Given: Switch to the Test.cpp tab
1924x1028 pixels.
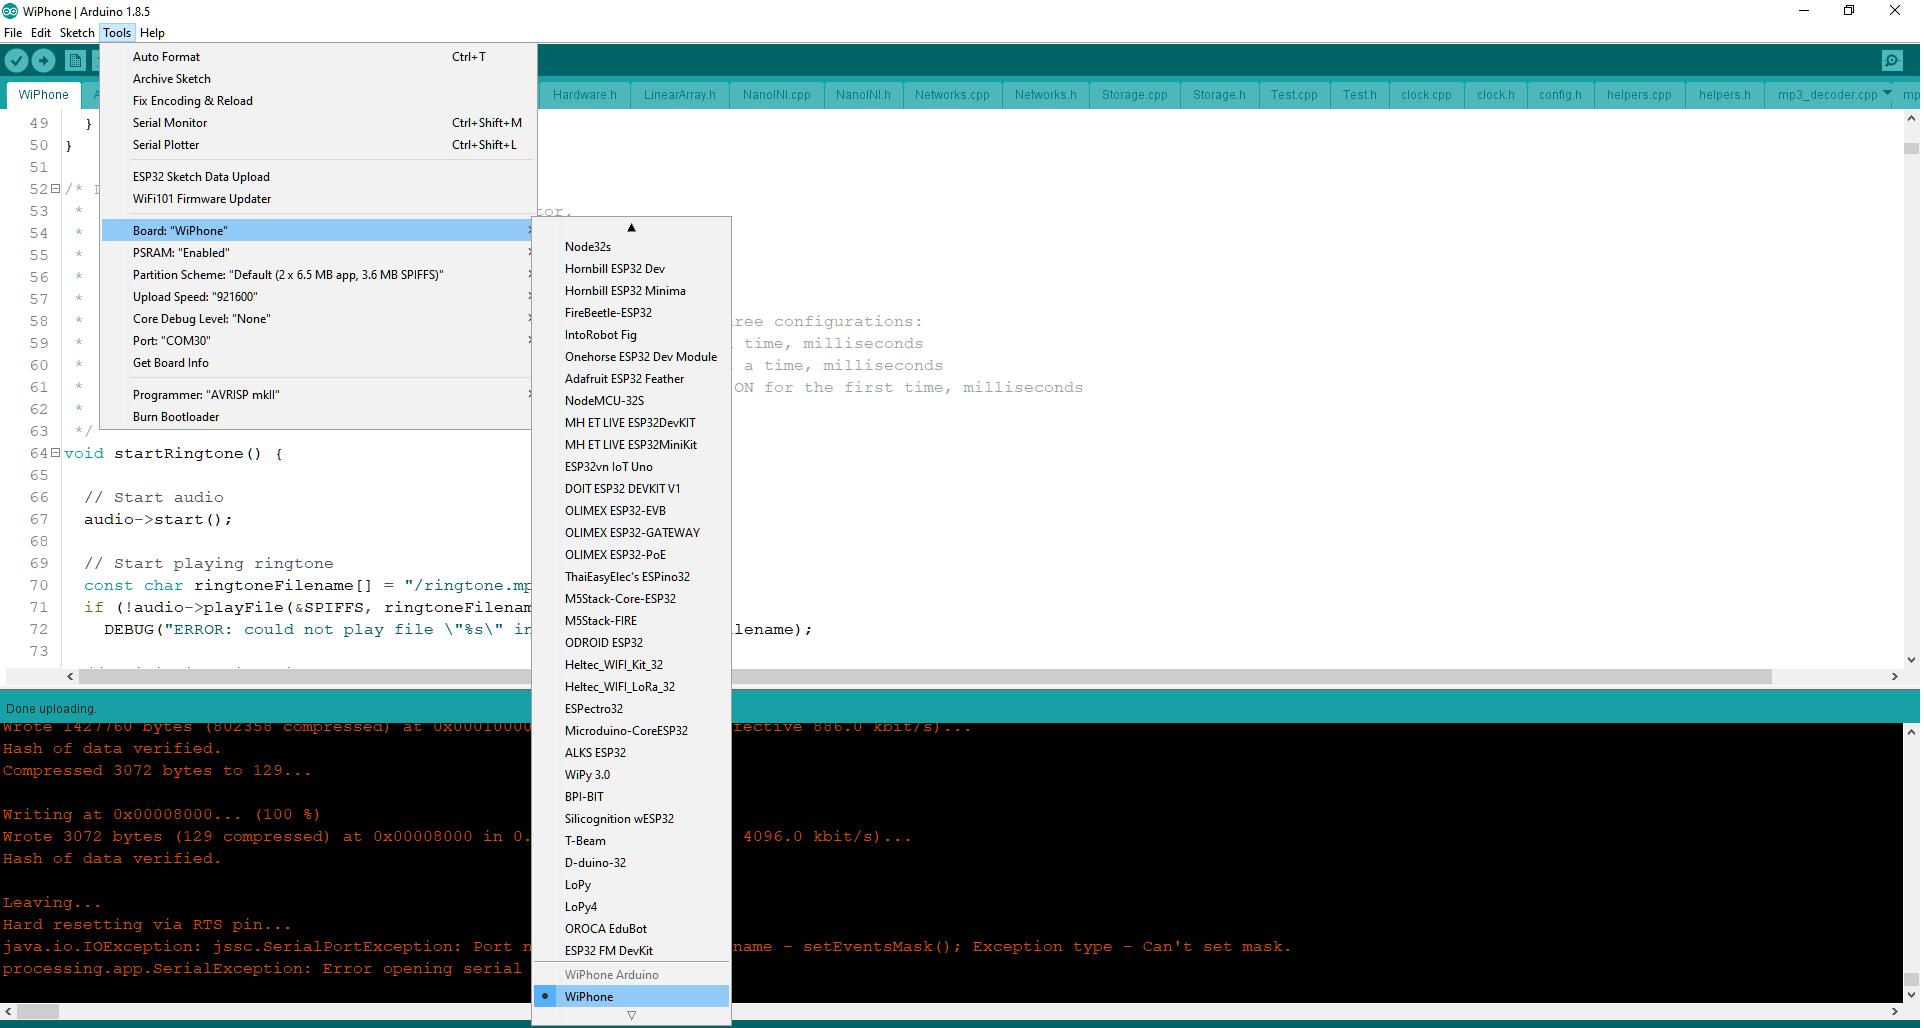Looking at the screenshot, I should point(1294,94).
